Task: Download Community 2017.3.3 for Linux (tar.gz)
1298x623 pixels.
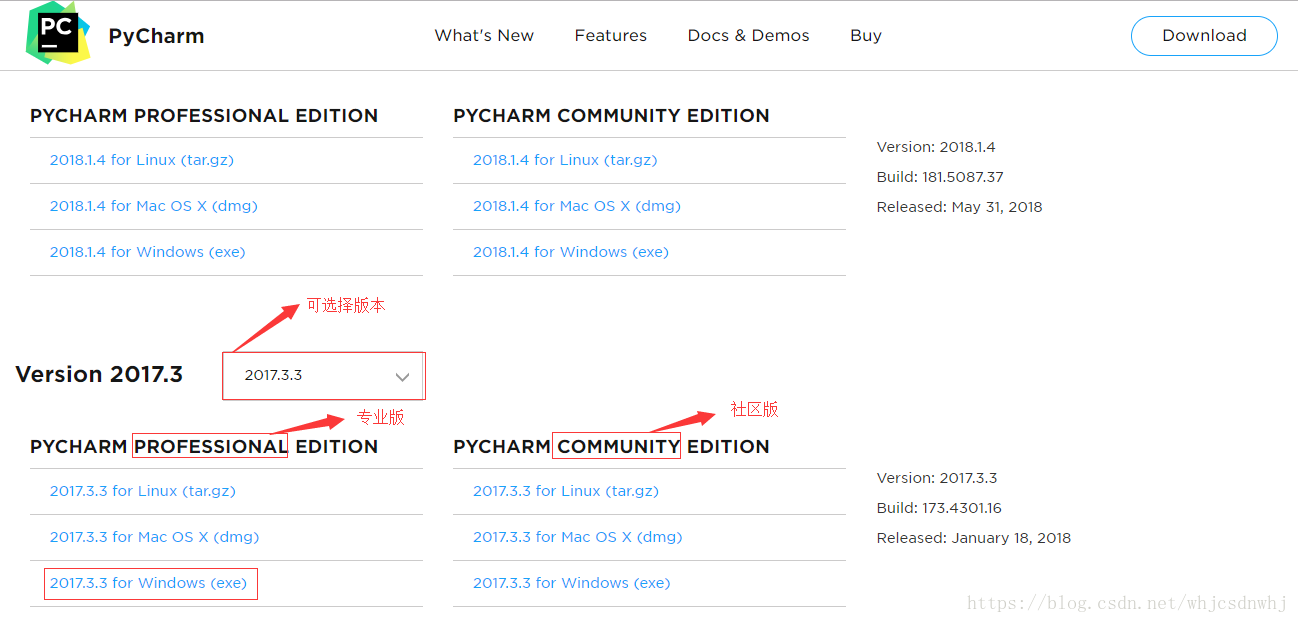Action: (x=566, y=491)
